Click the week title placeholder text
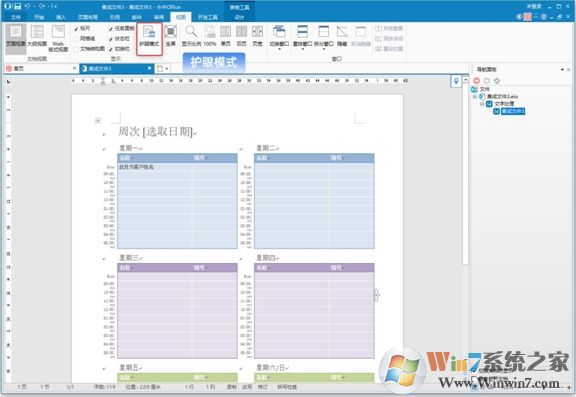The width and height of the screenshot is (576, 397). tap(156, 131)
